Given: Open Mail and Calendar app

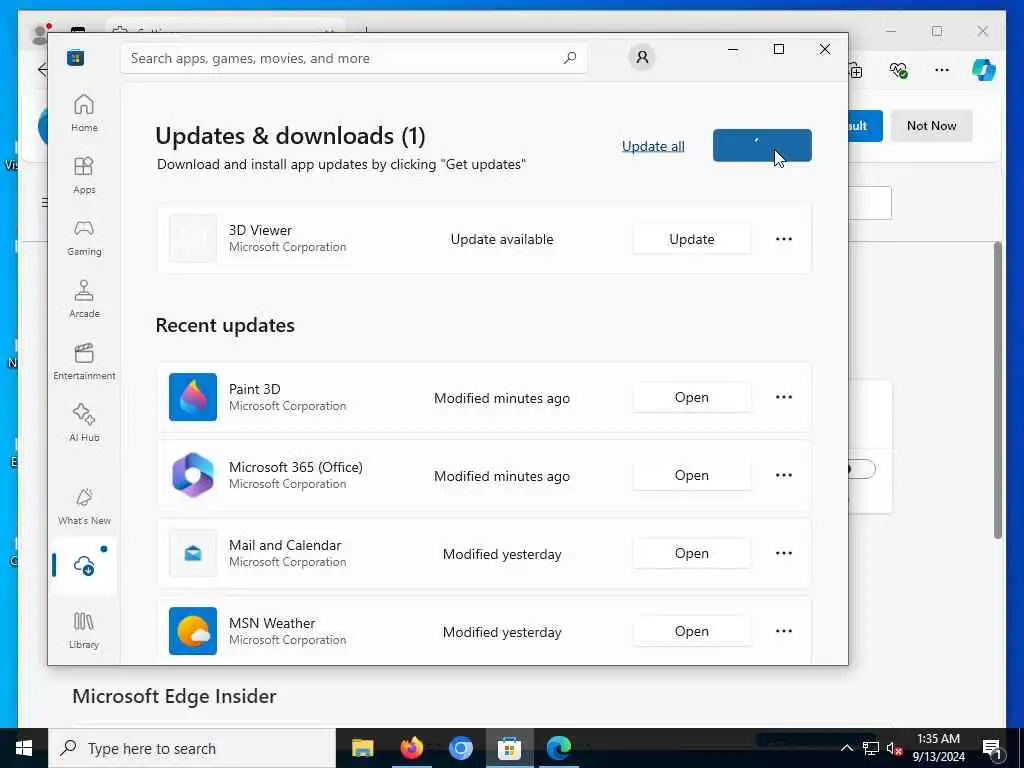Looking at the screenshot, I should tap(692, 553).
